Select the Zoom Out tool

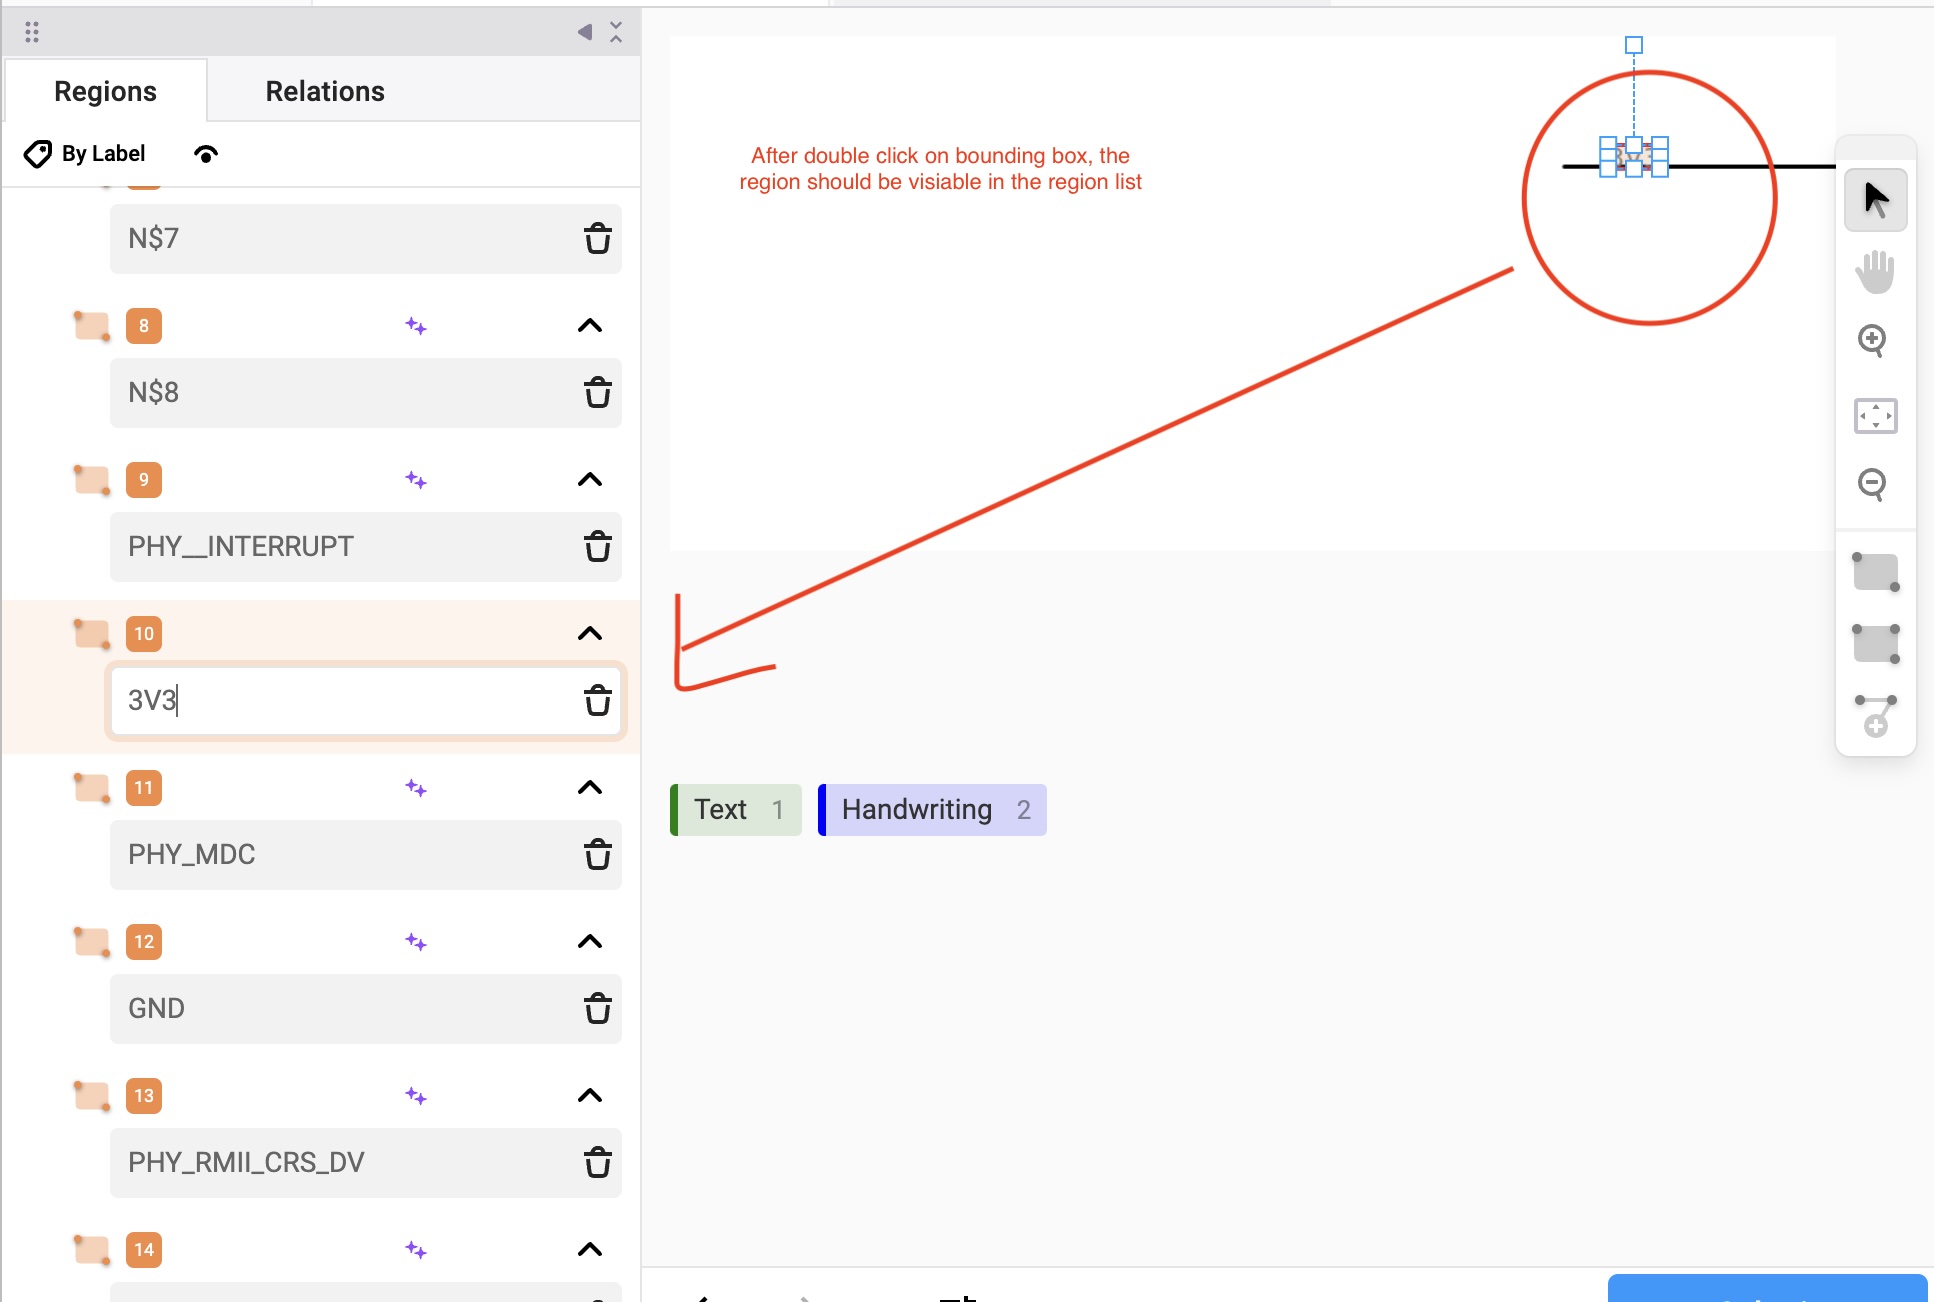1876,485
